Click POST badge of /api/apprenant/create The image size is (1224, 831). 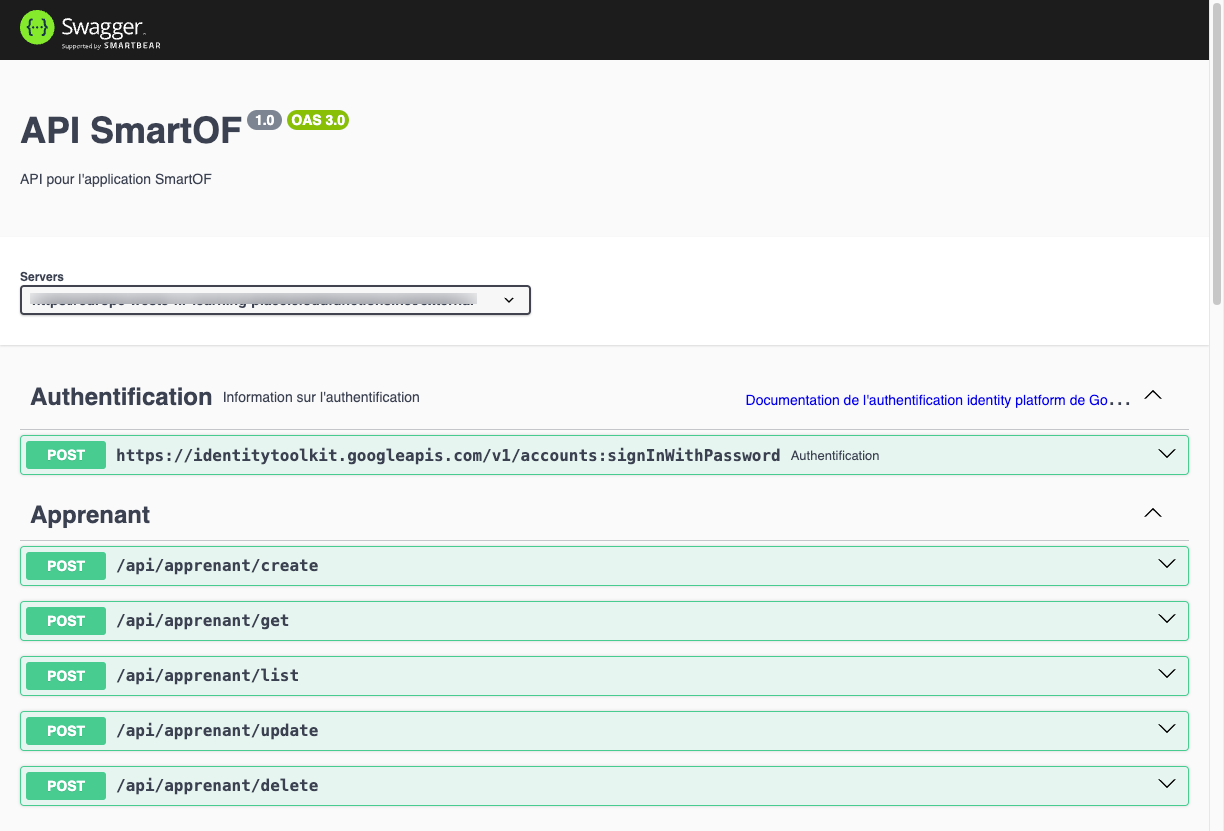tap(66, 566)
